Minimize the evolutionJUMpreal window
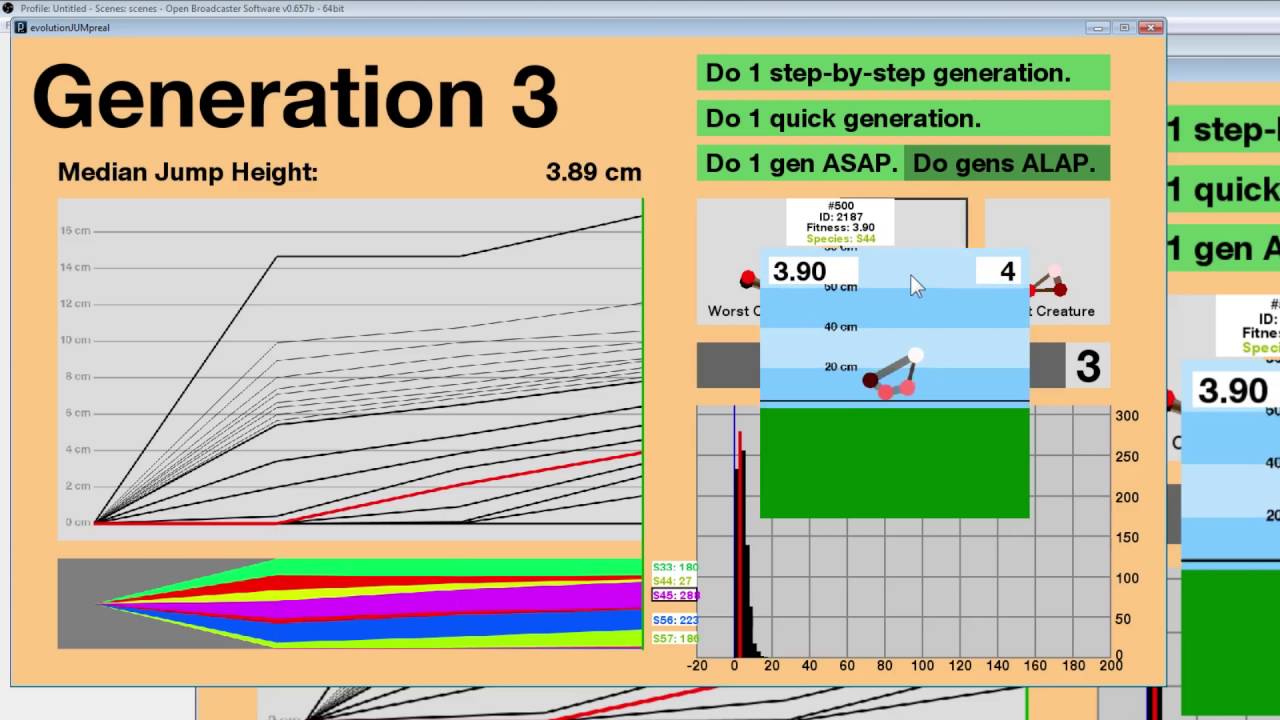1280x720 pixels. (1100, 27)
